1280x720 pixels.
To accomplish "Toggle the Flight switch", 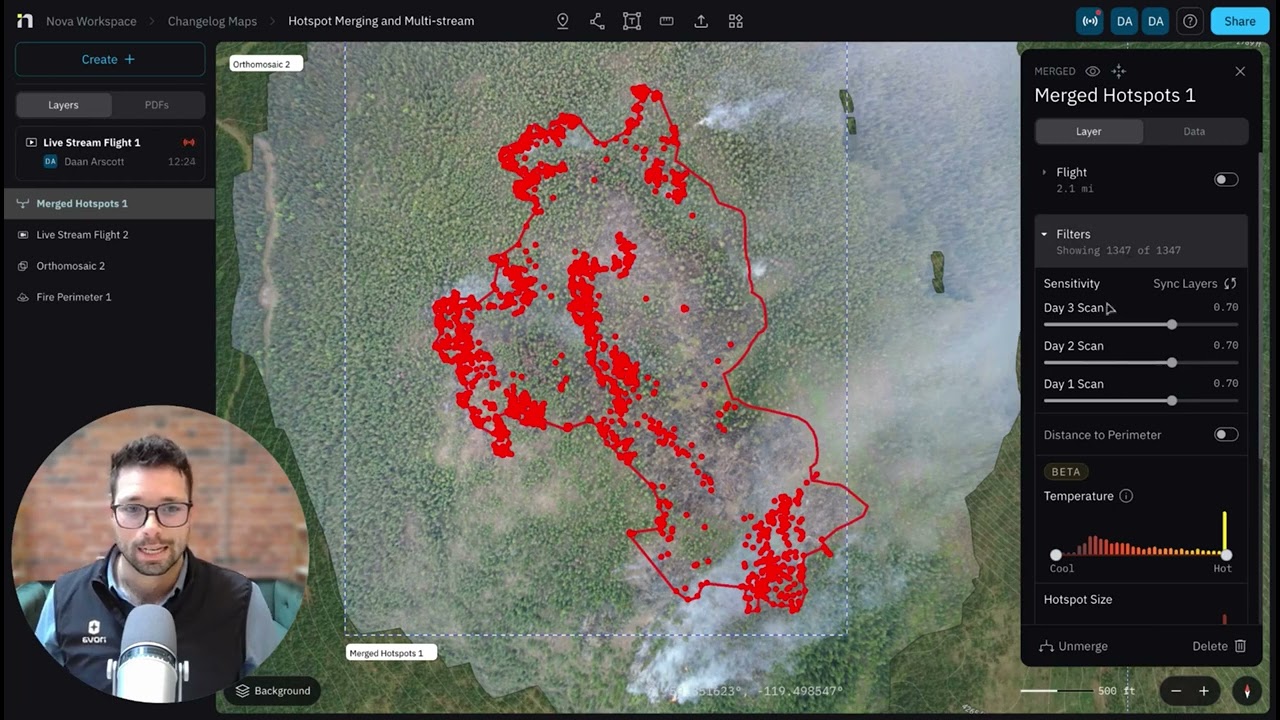I will click(x=1226, y=180).
